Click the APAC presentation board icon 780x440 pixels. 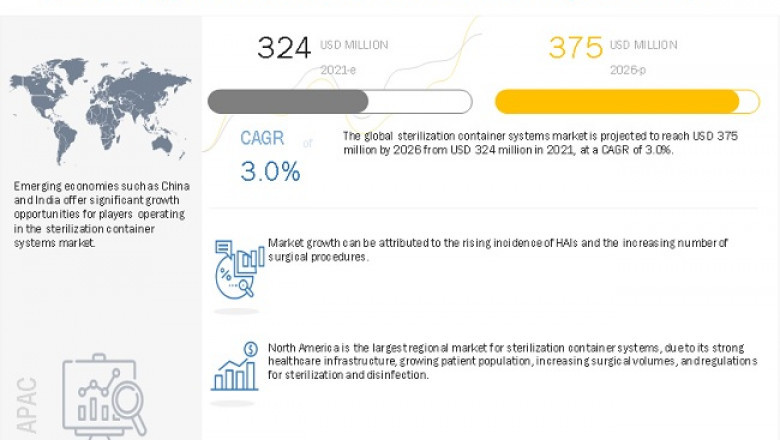coord(104,396)
